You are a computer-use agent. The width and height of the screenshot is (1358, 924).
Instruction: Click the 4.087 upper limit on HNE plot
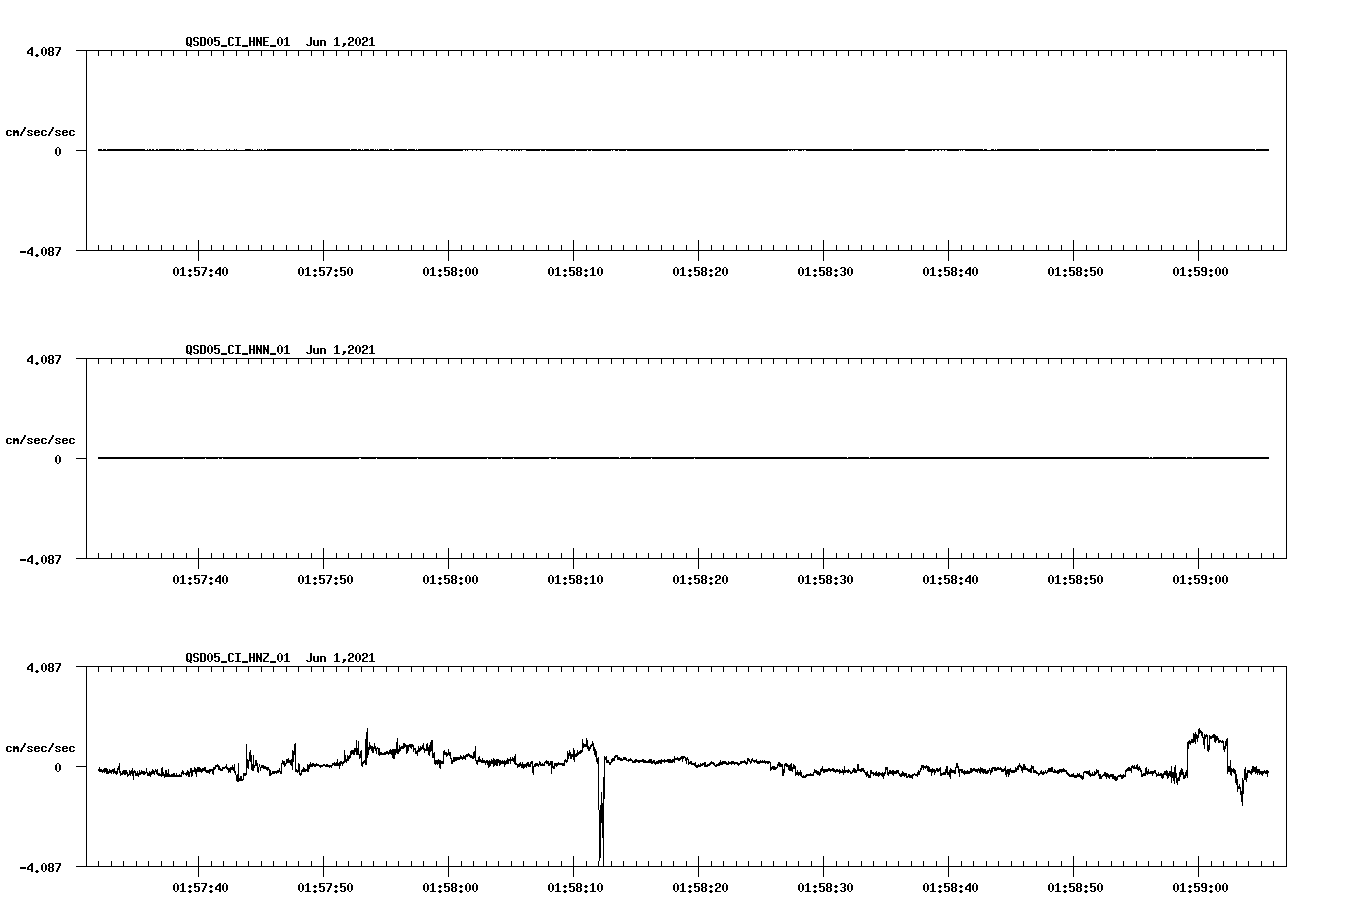click(x=44, y=51)
